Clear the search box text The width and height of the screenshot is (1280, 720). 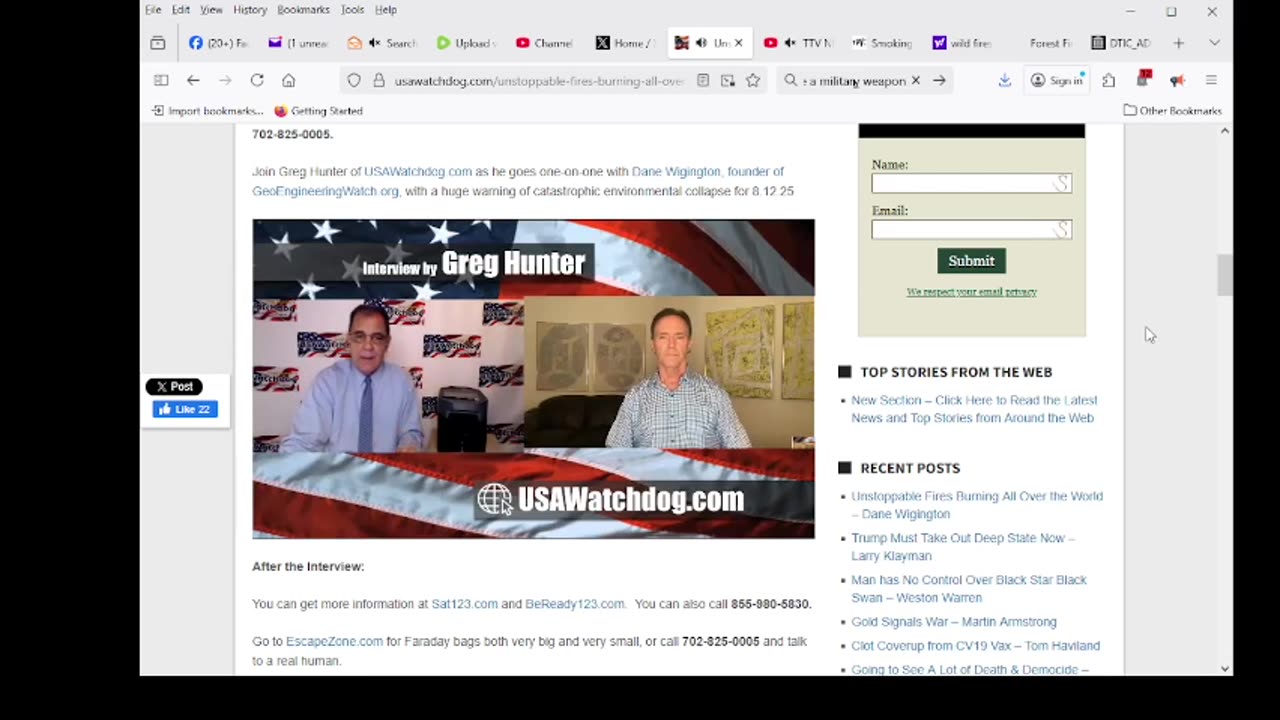915,81
